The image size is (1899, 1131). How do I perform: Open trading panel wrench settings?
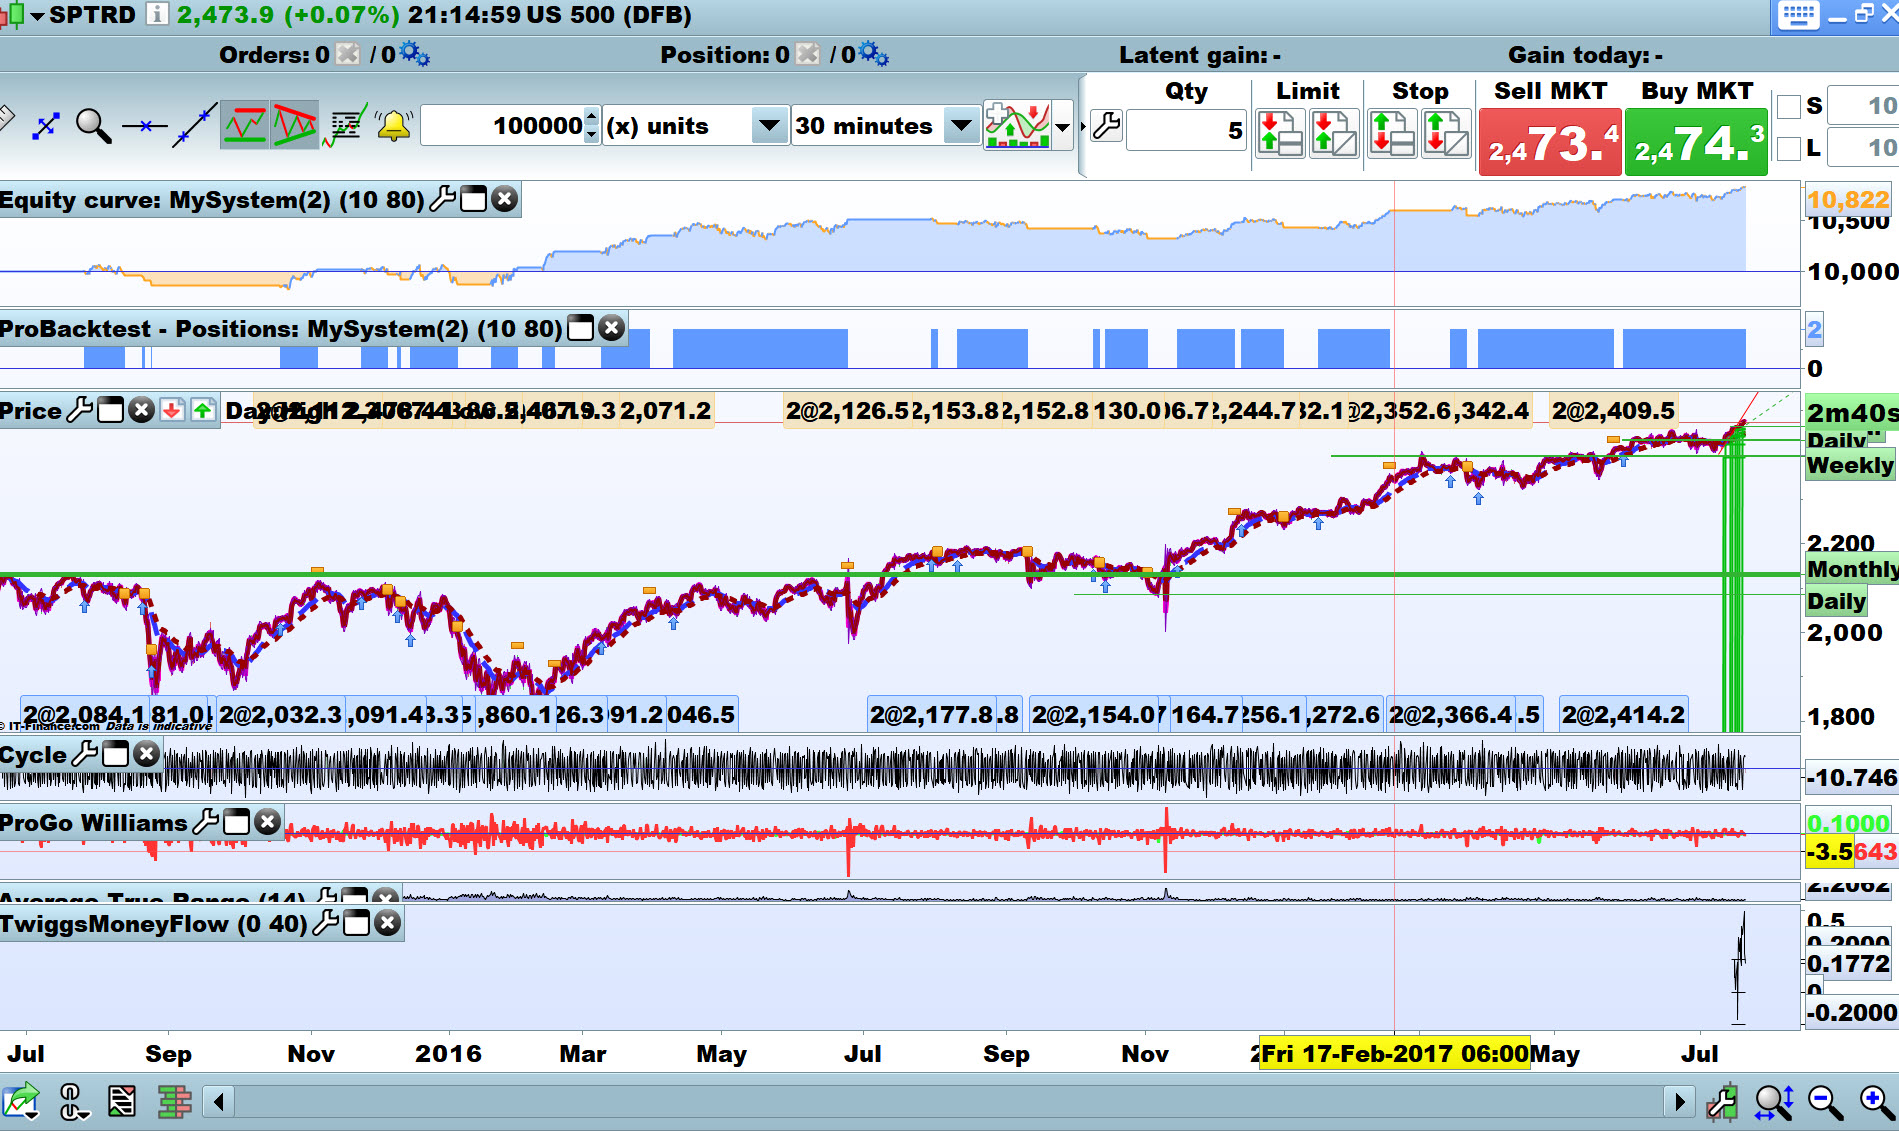click(x=1106, y=127)
